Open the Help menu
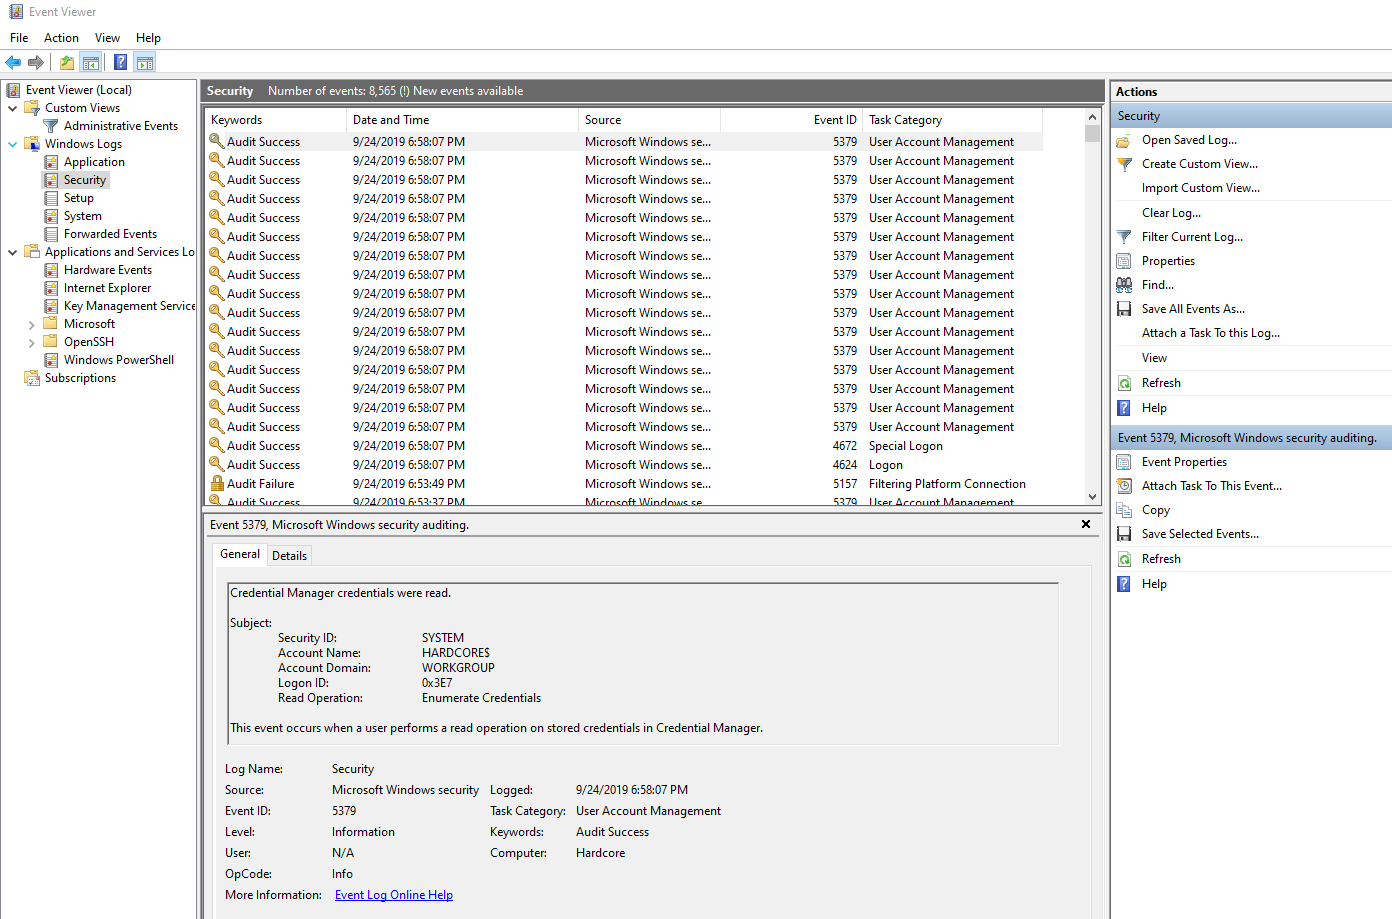Viewport: 1392px width, 919px height. click(x=148, y=38)
